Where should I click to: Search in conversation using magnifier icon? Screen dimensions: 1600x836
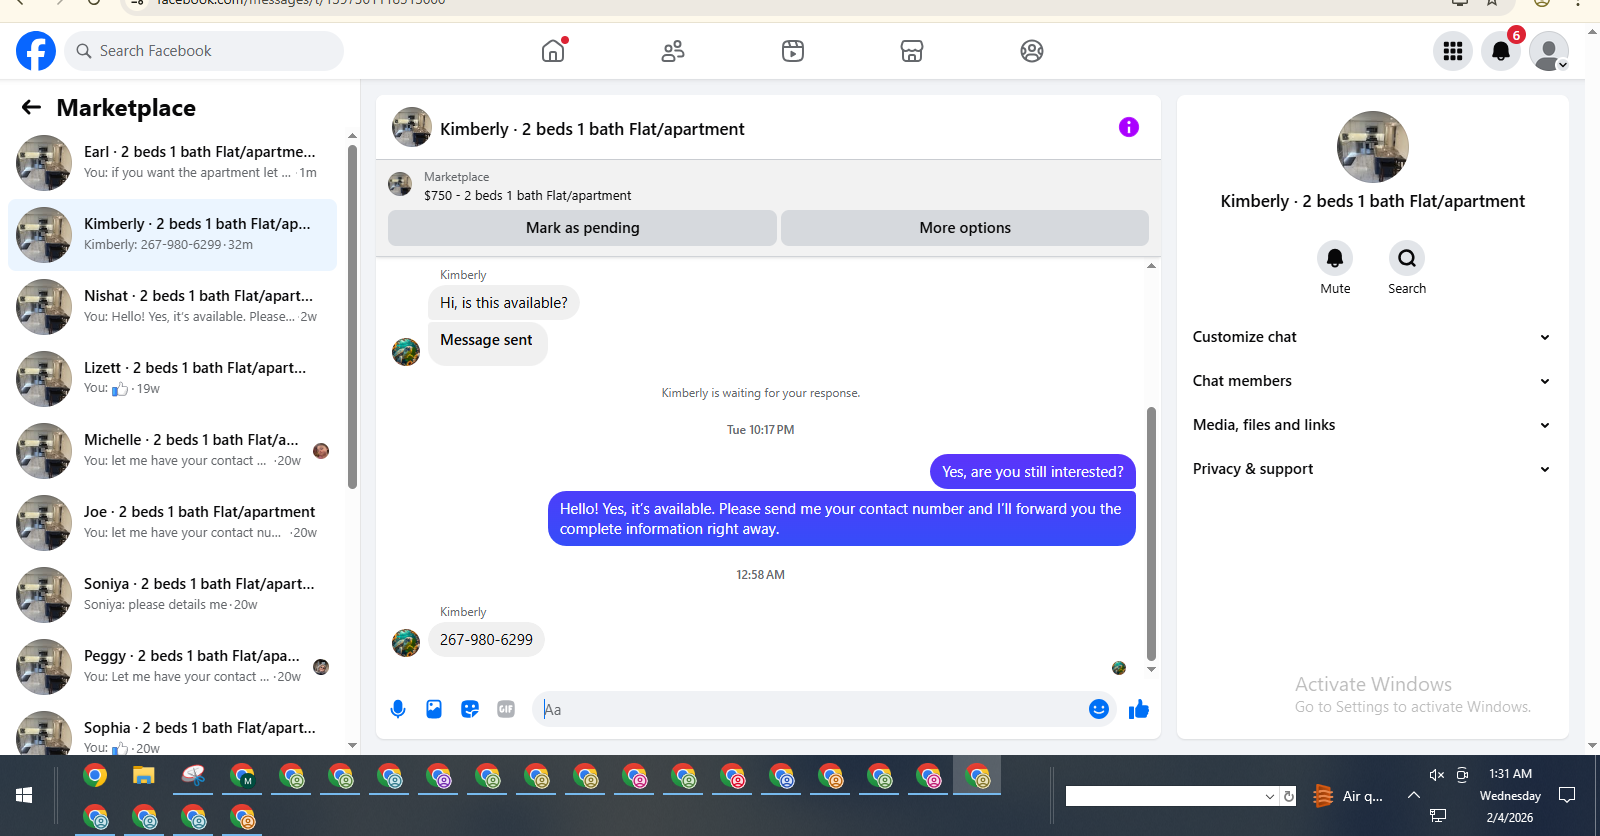1407,258
